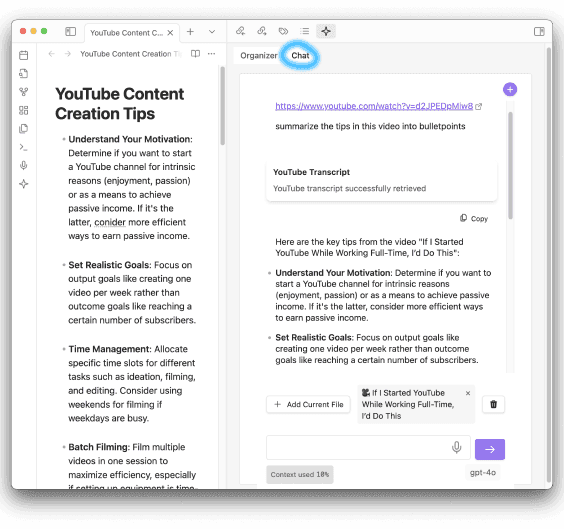Toggle the right sidebar panel icon
Screen dimensions: 564x529
click(x=539, y=31)
